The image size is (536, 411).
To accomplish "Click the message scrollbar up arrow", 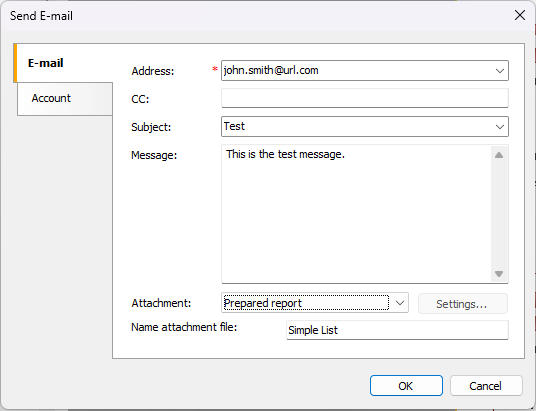I will (x=499, y=155).
